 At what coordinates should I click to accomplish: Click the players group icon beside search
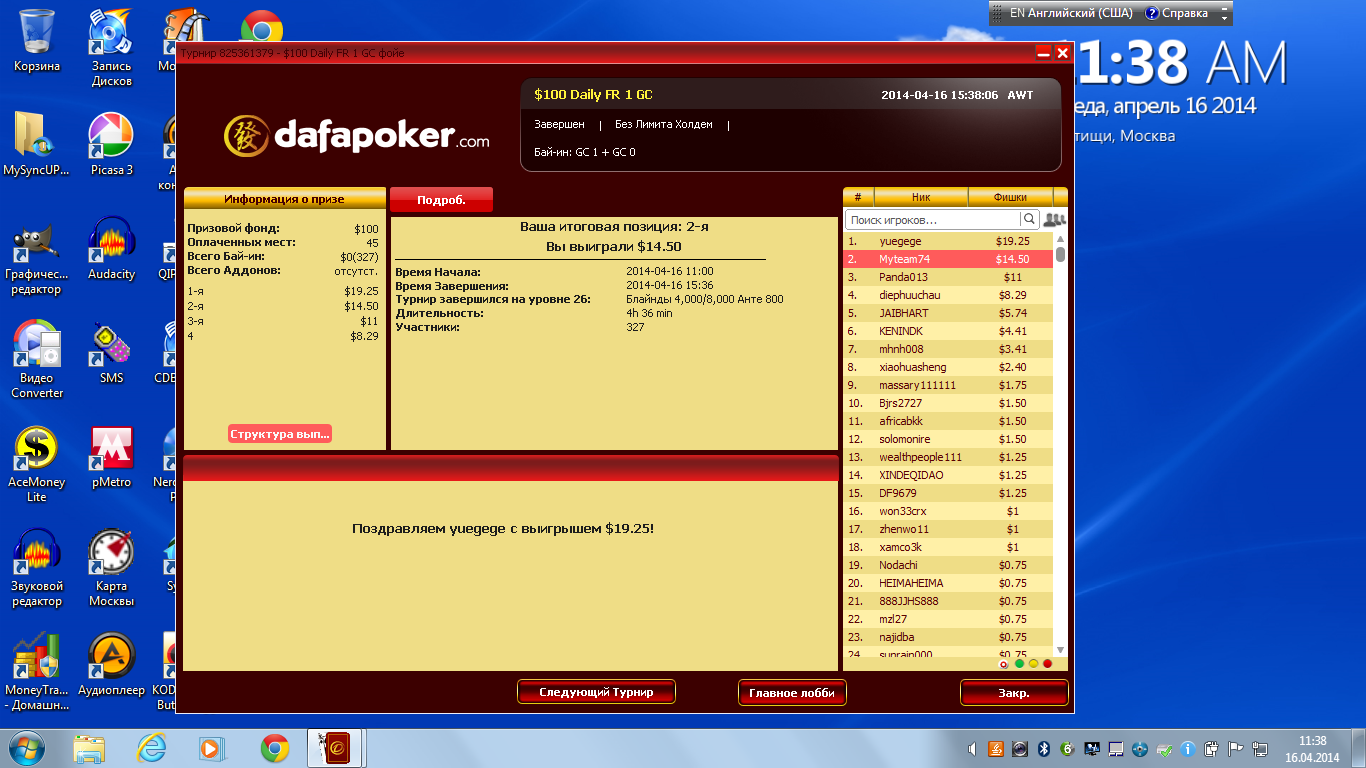coord(1054,219)
